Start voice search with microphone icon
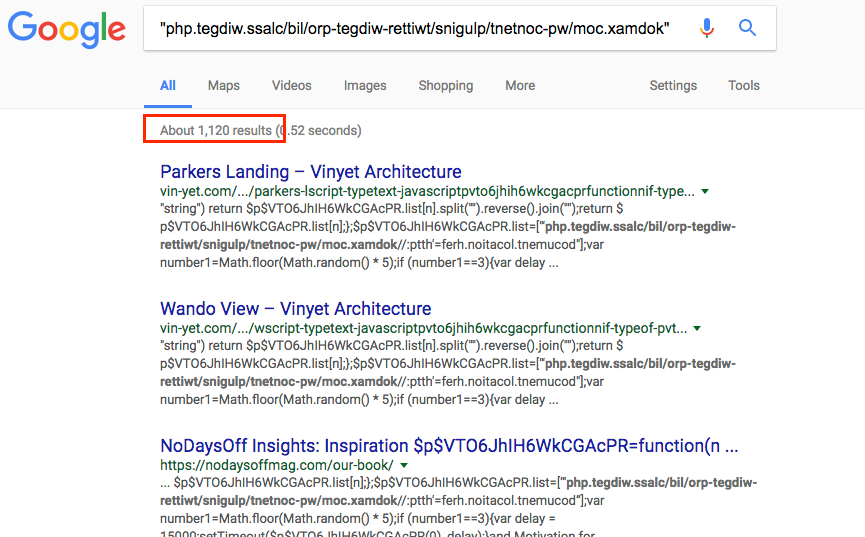 click(x=707, y=28)
